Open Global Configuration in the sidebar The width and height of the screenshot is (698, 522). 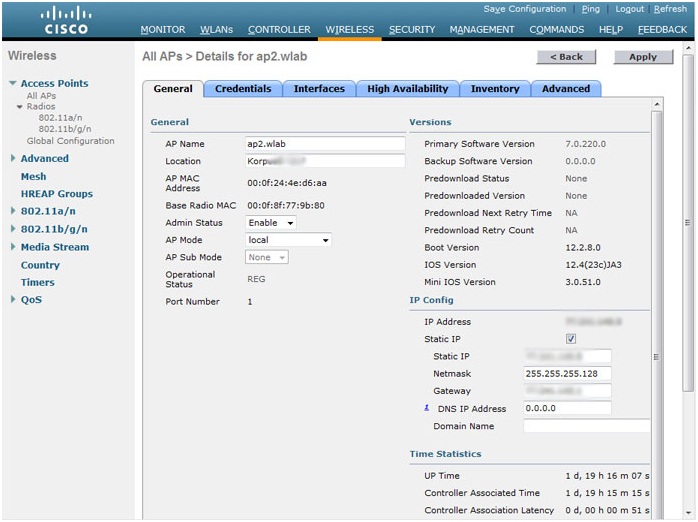click(x=70, y=141)
